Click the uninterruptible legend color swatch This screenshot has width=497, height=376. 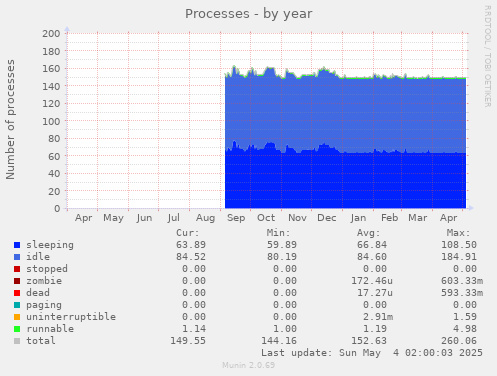pyautogui.click(x=17, y=317)
